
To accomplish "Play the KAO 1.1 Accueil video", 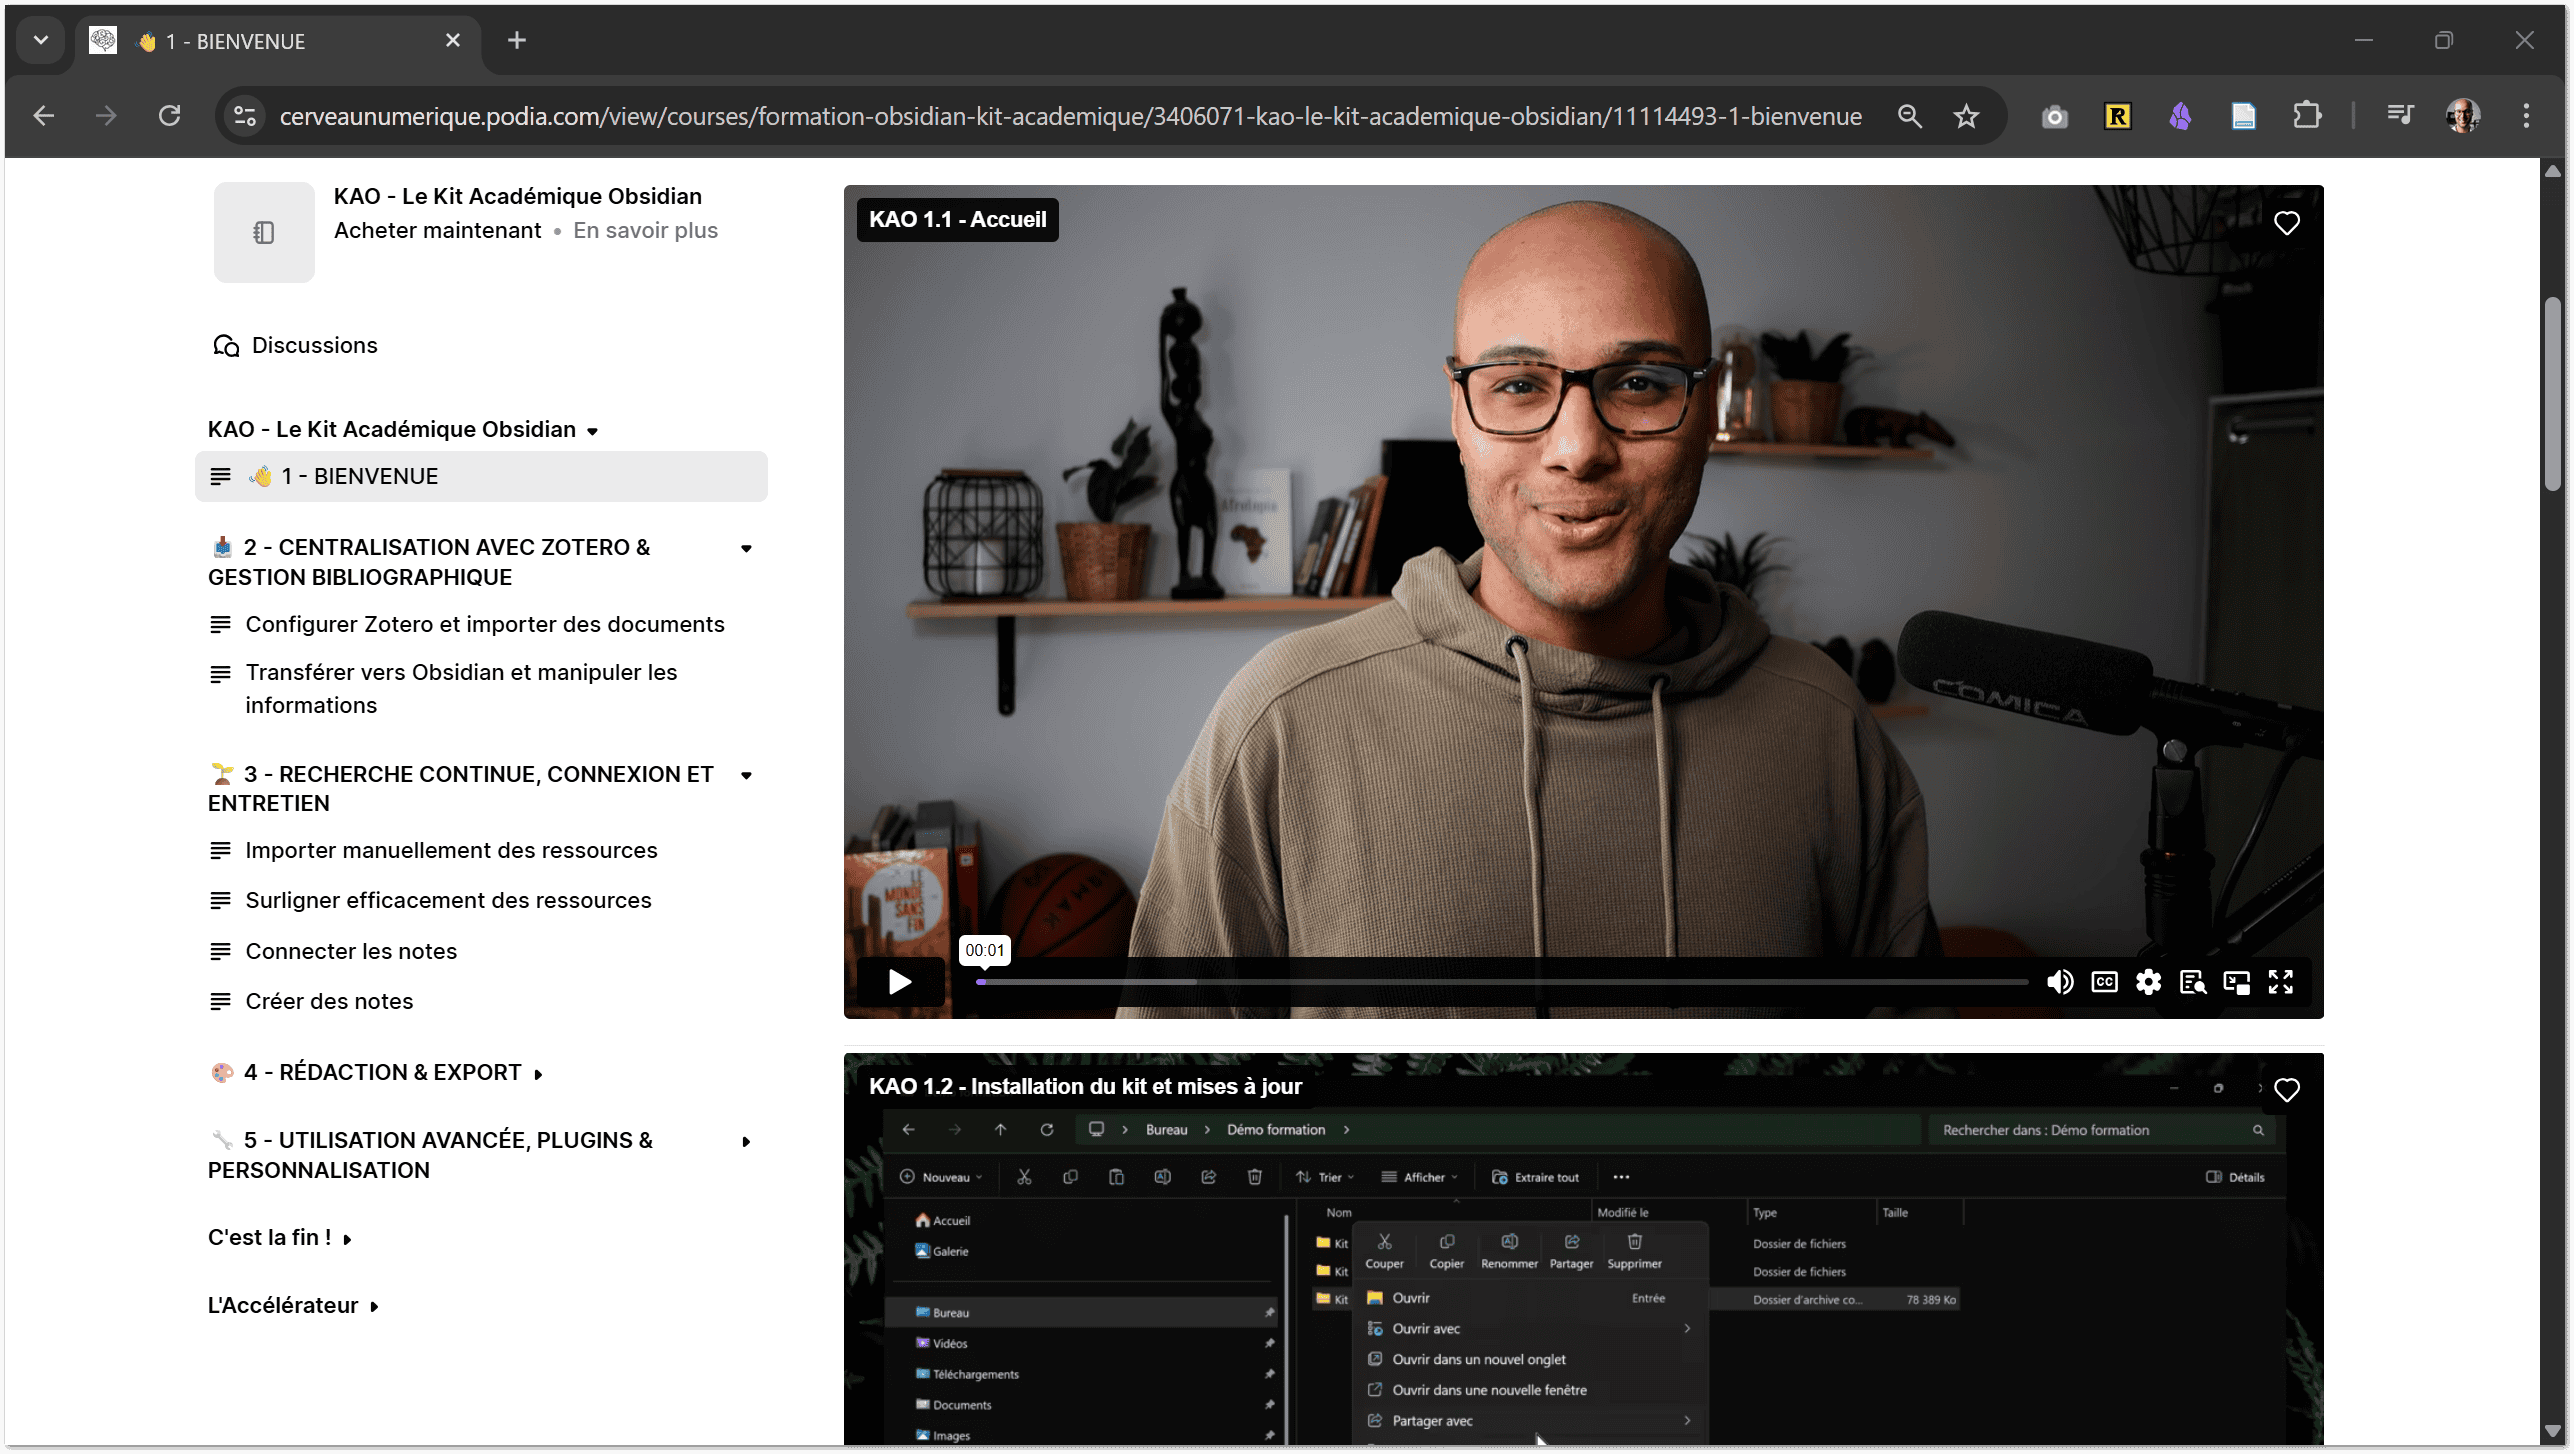I will 900,982.
